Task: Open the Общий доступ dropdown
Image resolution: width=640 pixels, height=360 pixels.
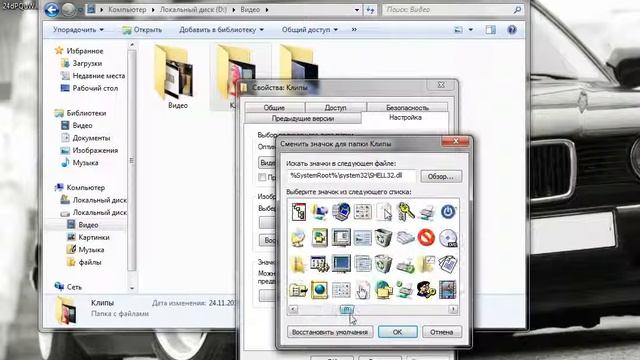Action: [x=309, y=29]
